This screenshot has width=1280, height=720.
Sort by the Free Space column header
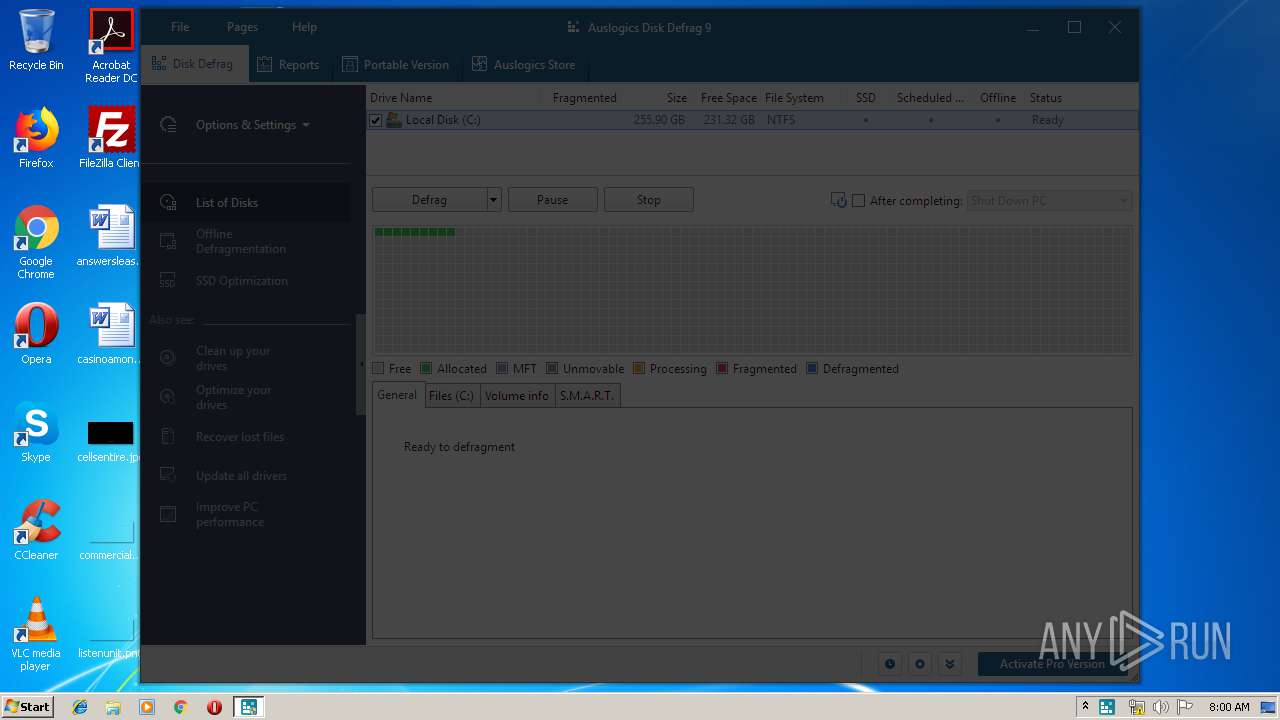tap(728, 98)
